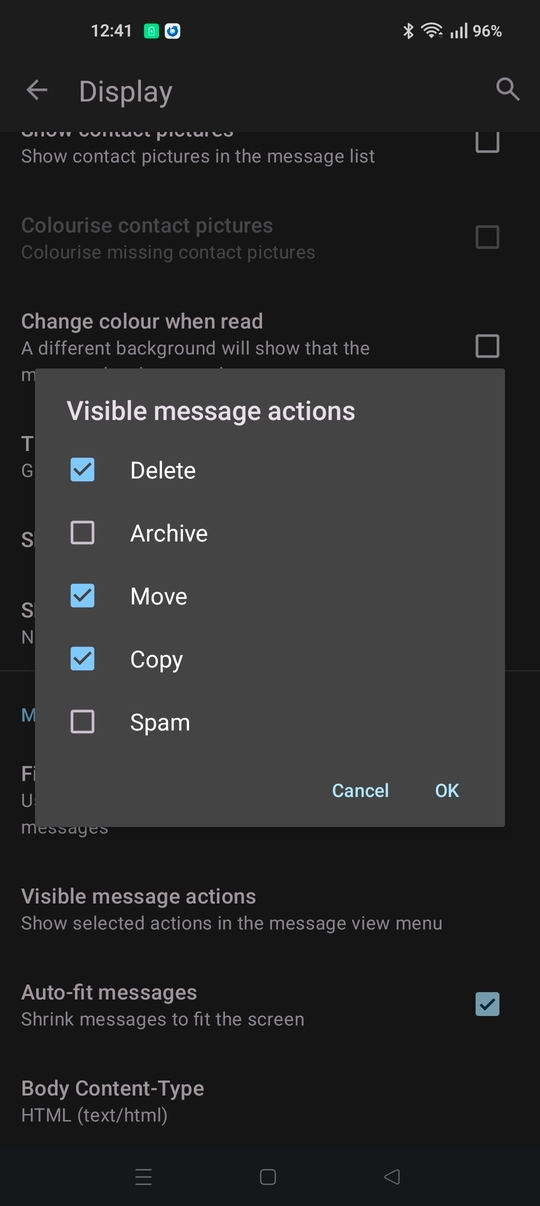Open the Visible message actions setting
540x1206 pixels.
tap(270, 909)
